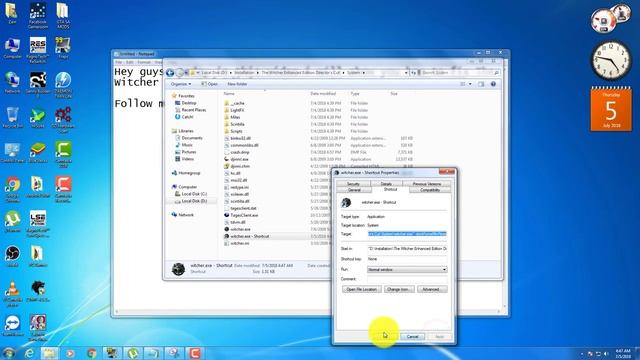The image size is (640, 360).
Task: Click the Explorer Back arrow button
Action: pyautogui.click(x=170, y=73)
